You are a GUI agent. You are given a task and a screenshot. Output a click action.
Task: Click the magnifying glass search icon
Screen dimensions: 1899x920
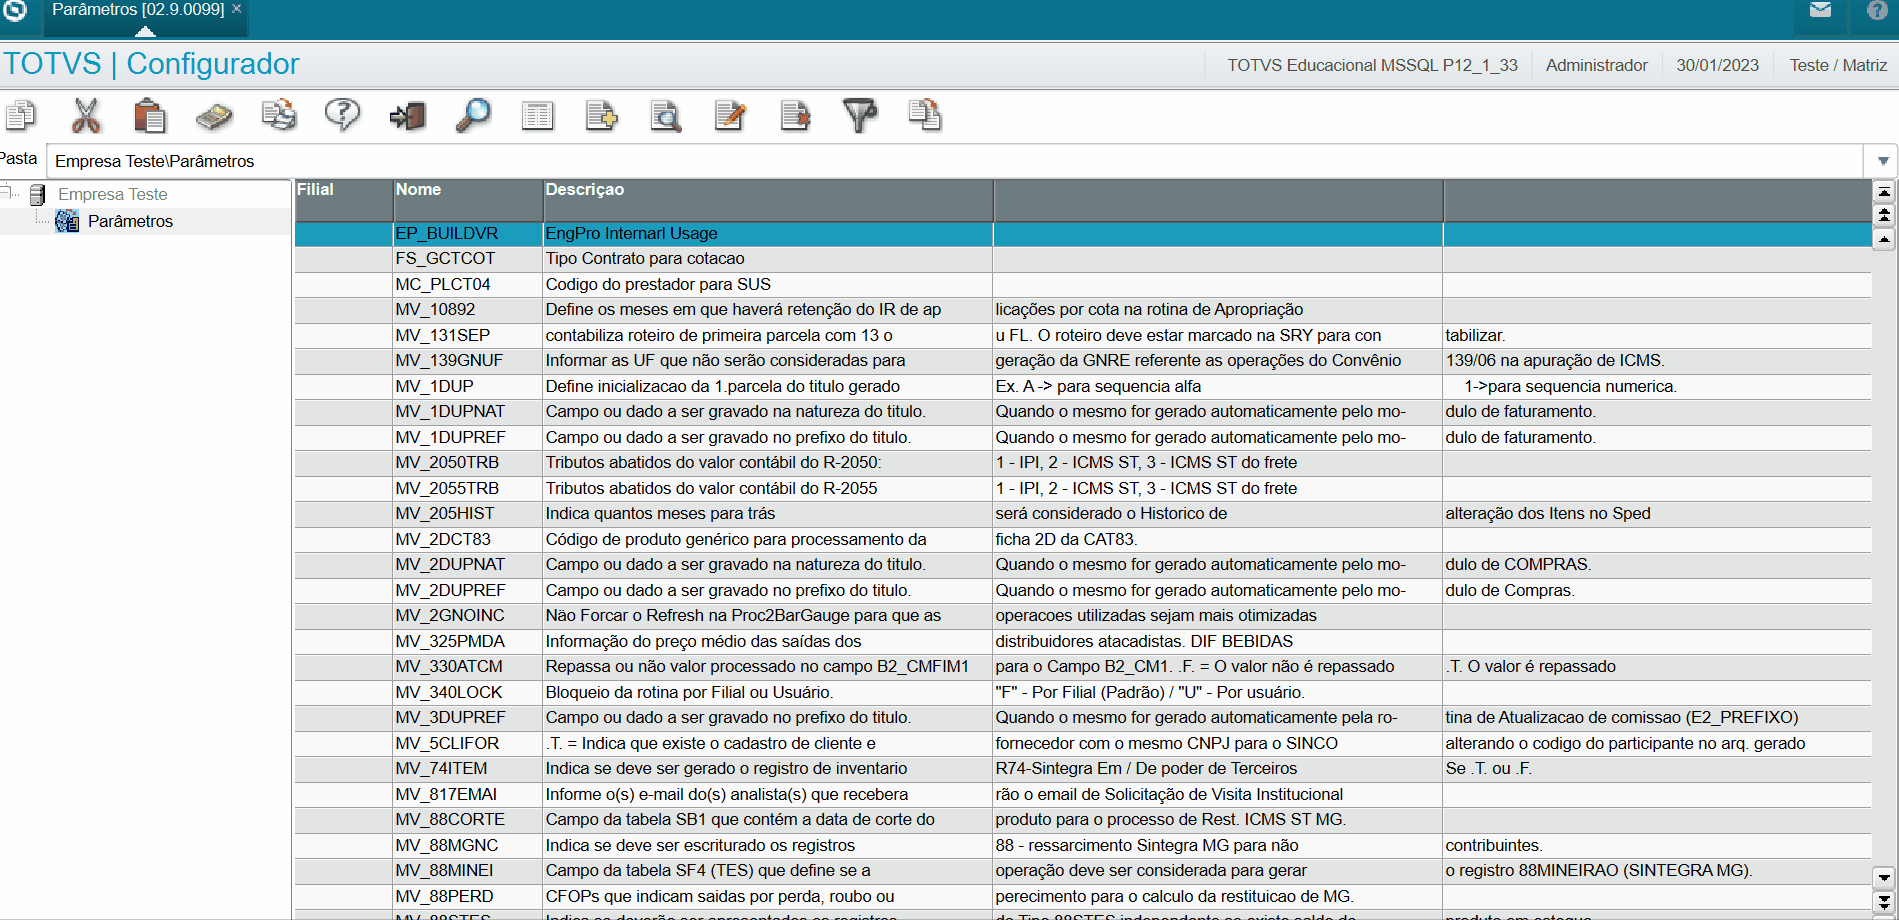pyautogui.click(x=473, y=116)
